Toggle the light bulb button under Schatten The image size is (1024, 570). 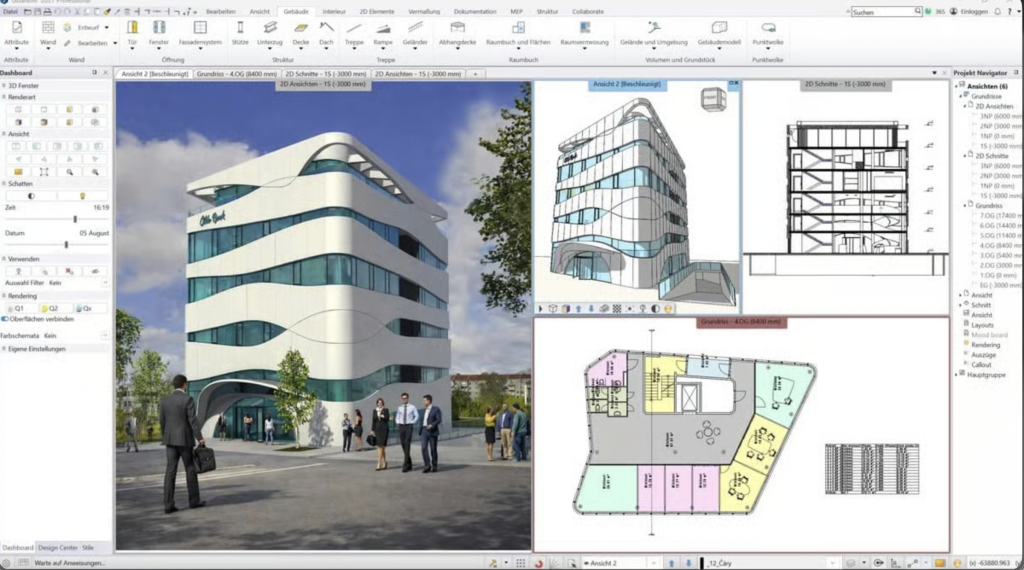(82, 196)
